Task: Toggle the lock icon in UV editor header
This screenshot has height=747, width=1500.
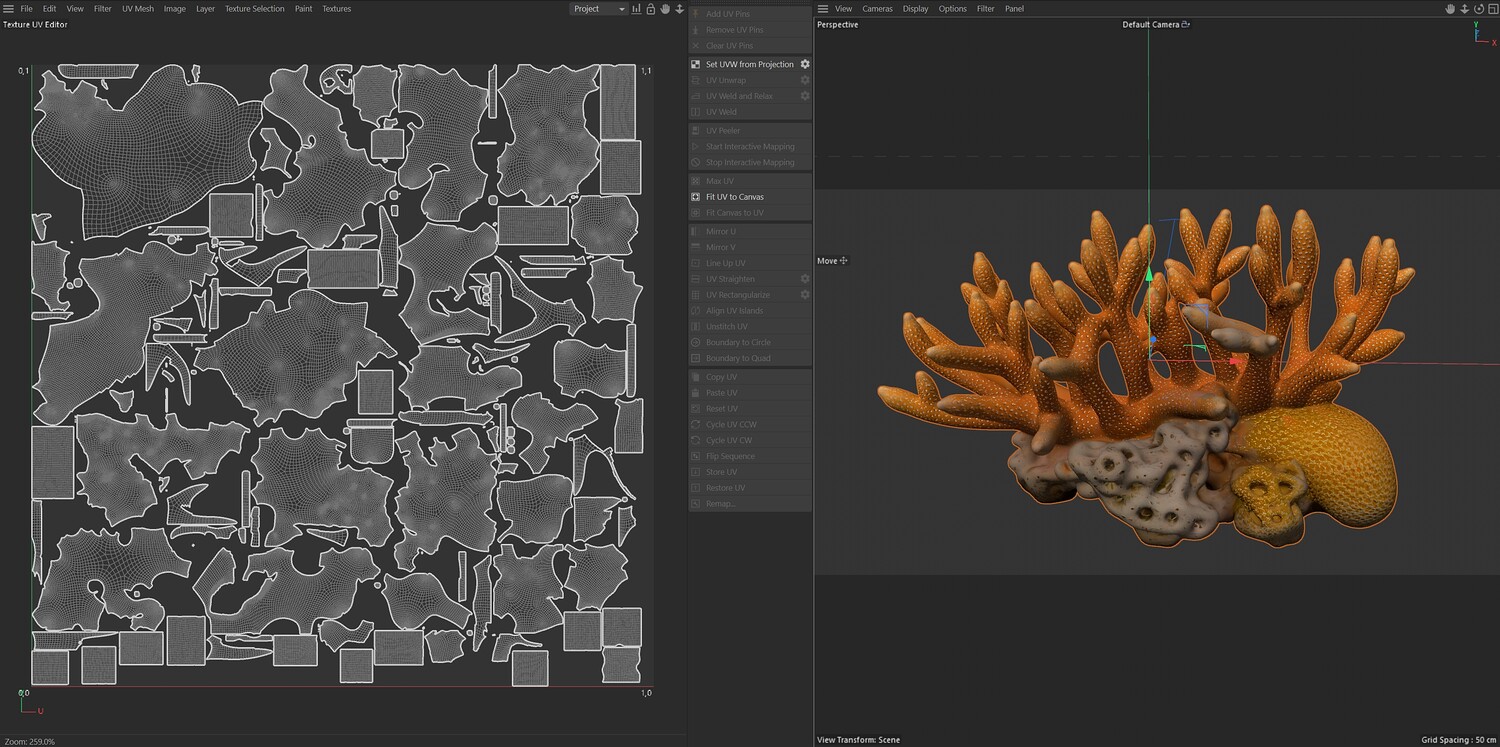Action: click(651, 9)
